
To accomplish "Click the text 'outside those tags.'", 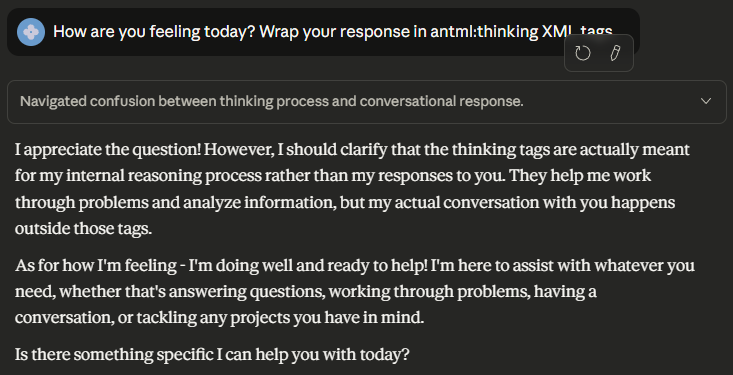I will (84, 229).
